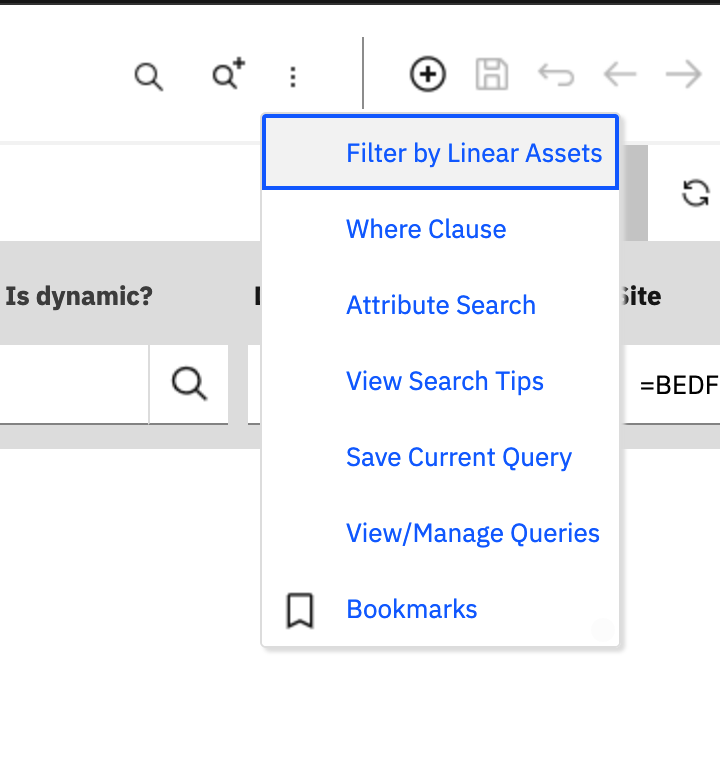Click the floppy disk save icon

[x=491, y=75]
